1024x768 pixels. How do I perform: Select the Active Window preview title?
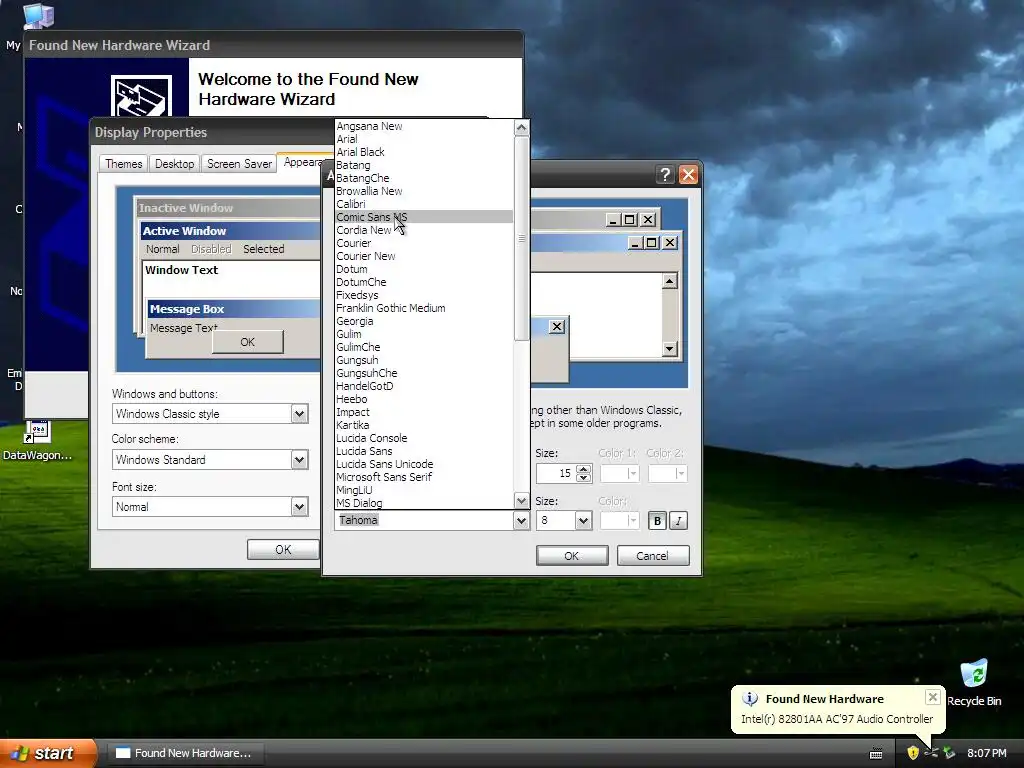(184, 231)
